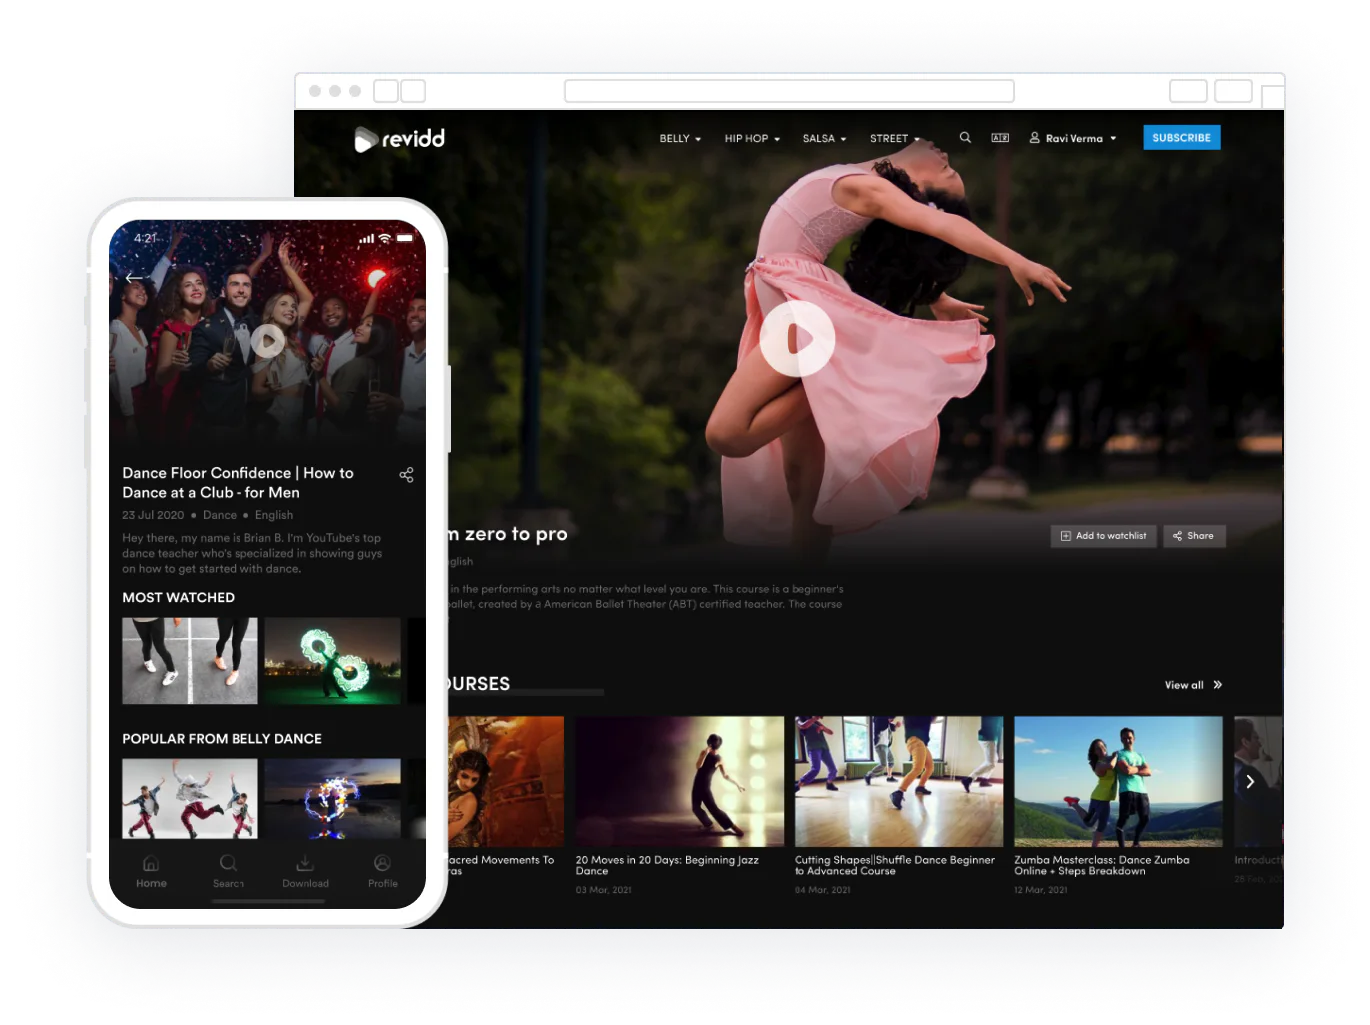The image size is (1370, 1025).
Task: Open the Download tab in the phone navigation
Action: 305,871
